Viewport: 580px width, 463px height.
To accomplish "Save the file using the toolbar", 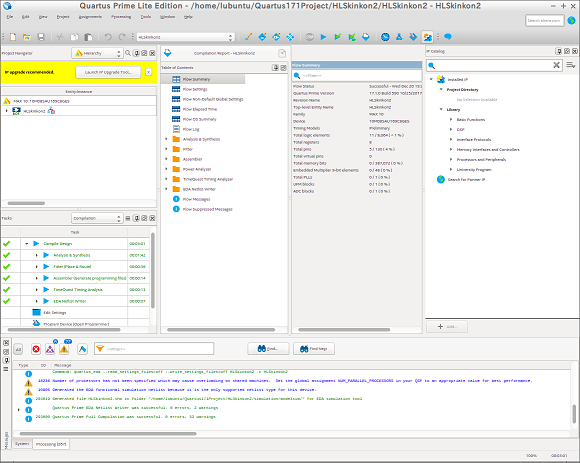I will 41,37.
